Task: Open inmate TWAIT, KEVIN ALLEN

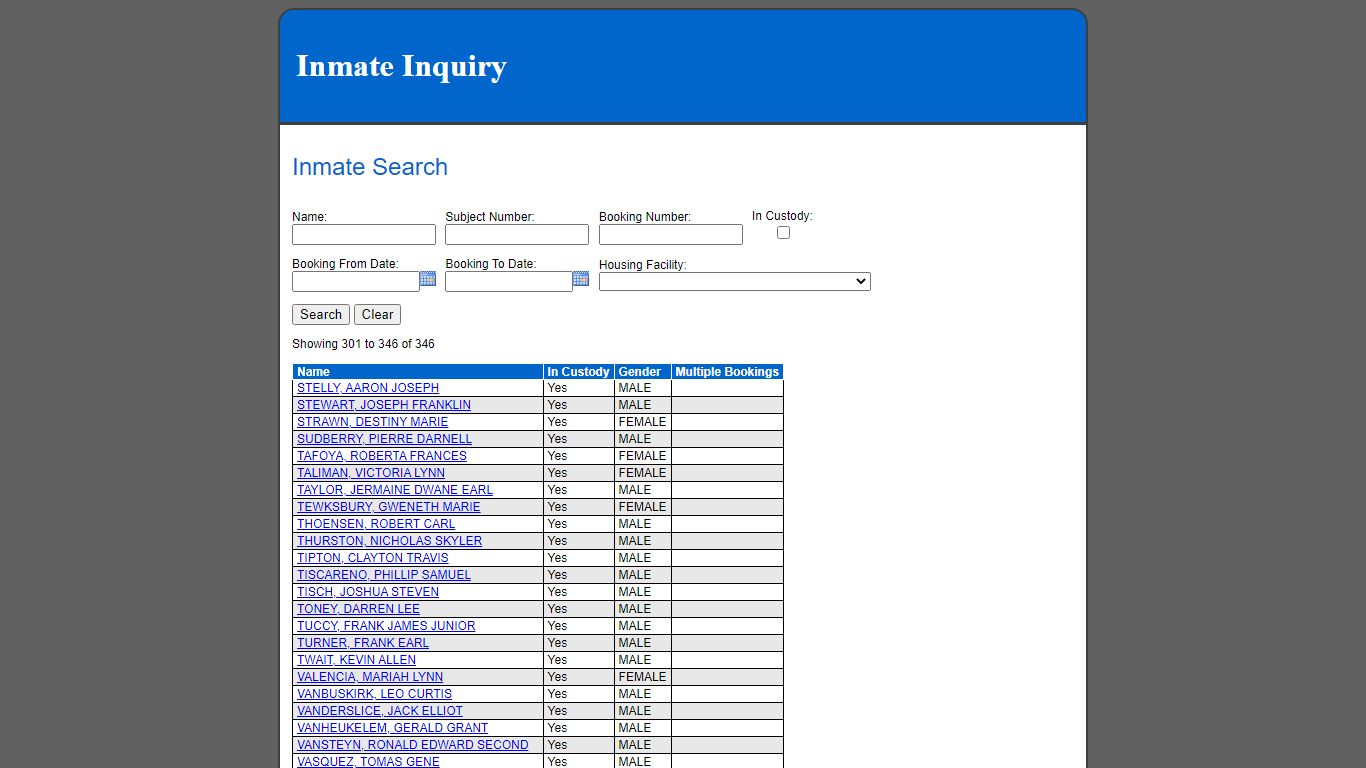Action: (x=356, y=660)
